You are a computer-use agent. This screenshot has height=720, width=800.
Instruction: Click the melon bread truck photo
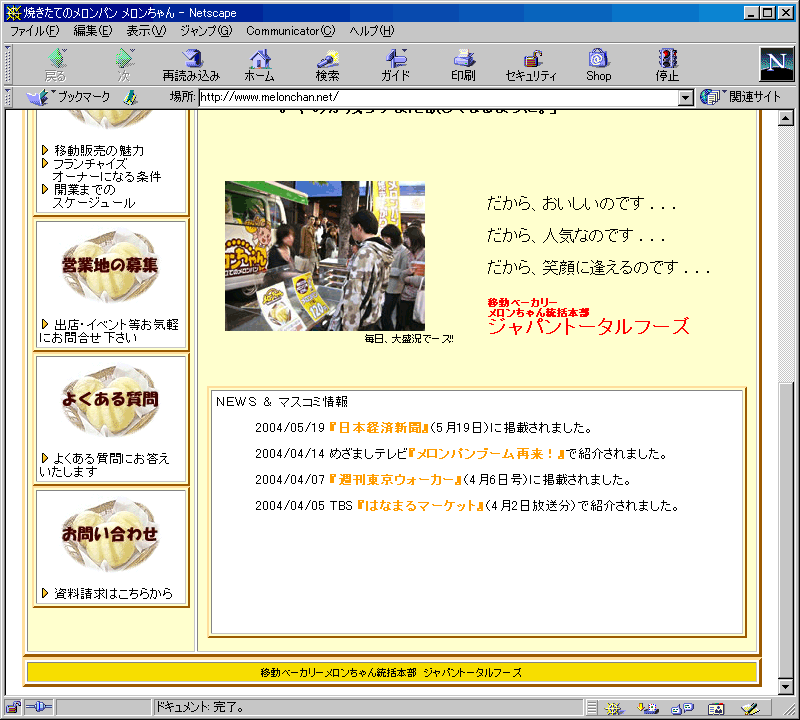[325, 256]
